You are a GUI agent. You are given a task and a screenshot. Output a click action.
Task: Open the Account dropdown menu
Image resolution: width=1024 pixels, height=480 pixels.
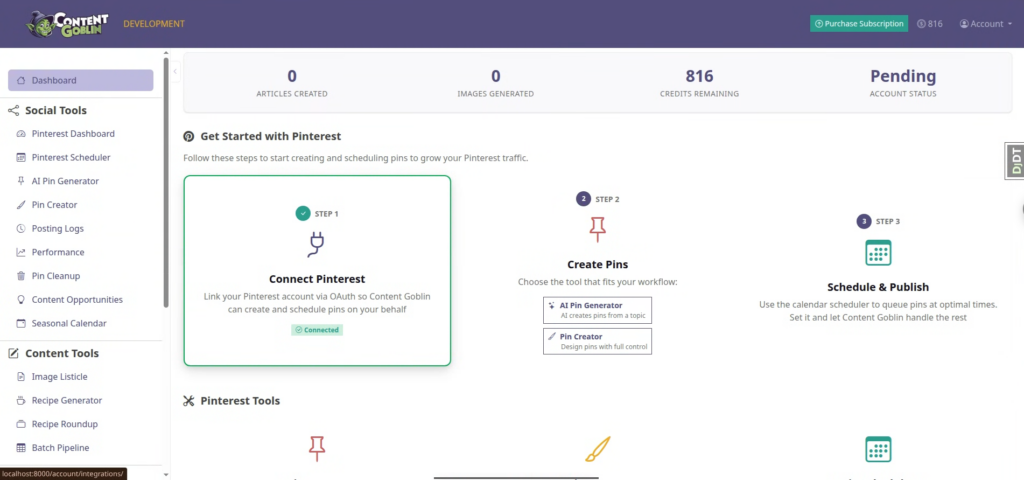[985, 24]
